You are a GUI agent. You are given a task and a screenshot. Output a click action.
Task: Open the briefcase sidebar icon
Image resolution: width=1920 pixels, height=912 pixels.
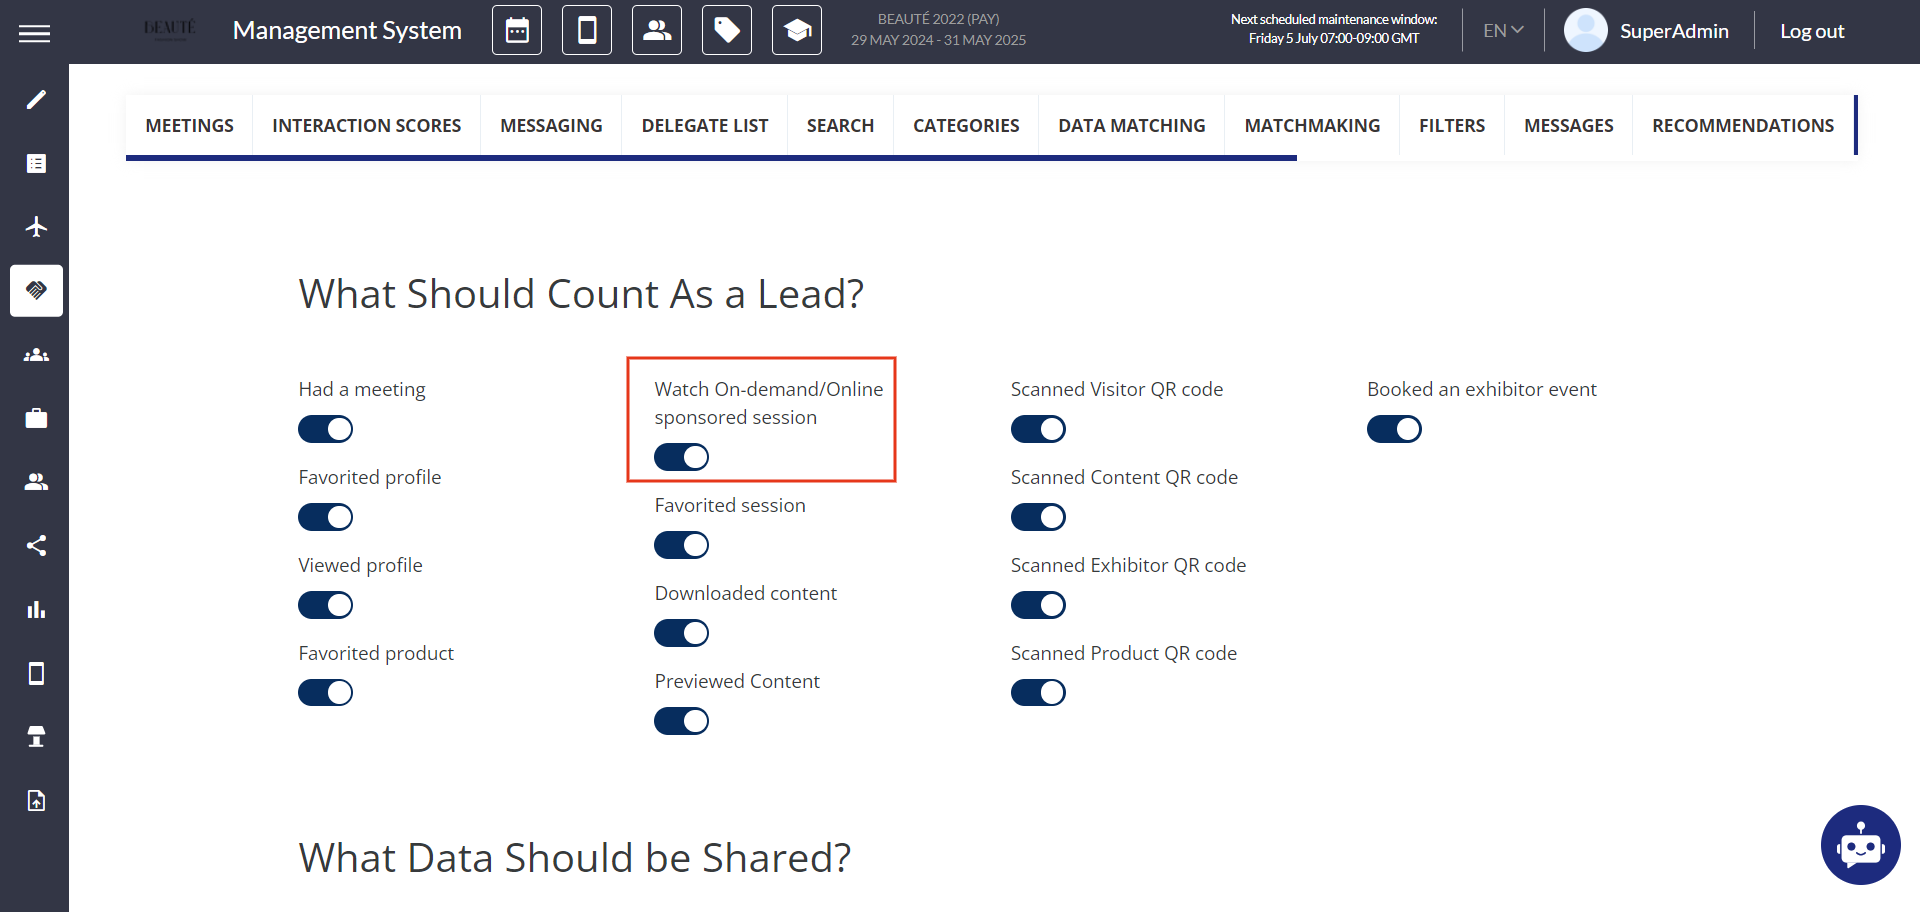pyautogui.click(x=36, y=418)
